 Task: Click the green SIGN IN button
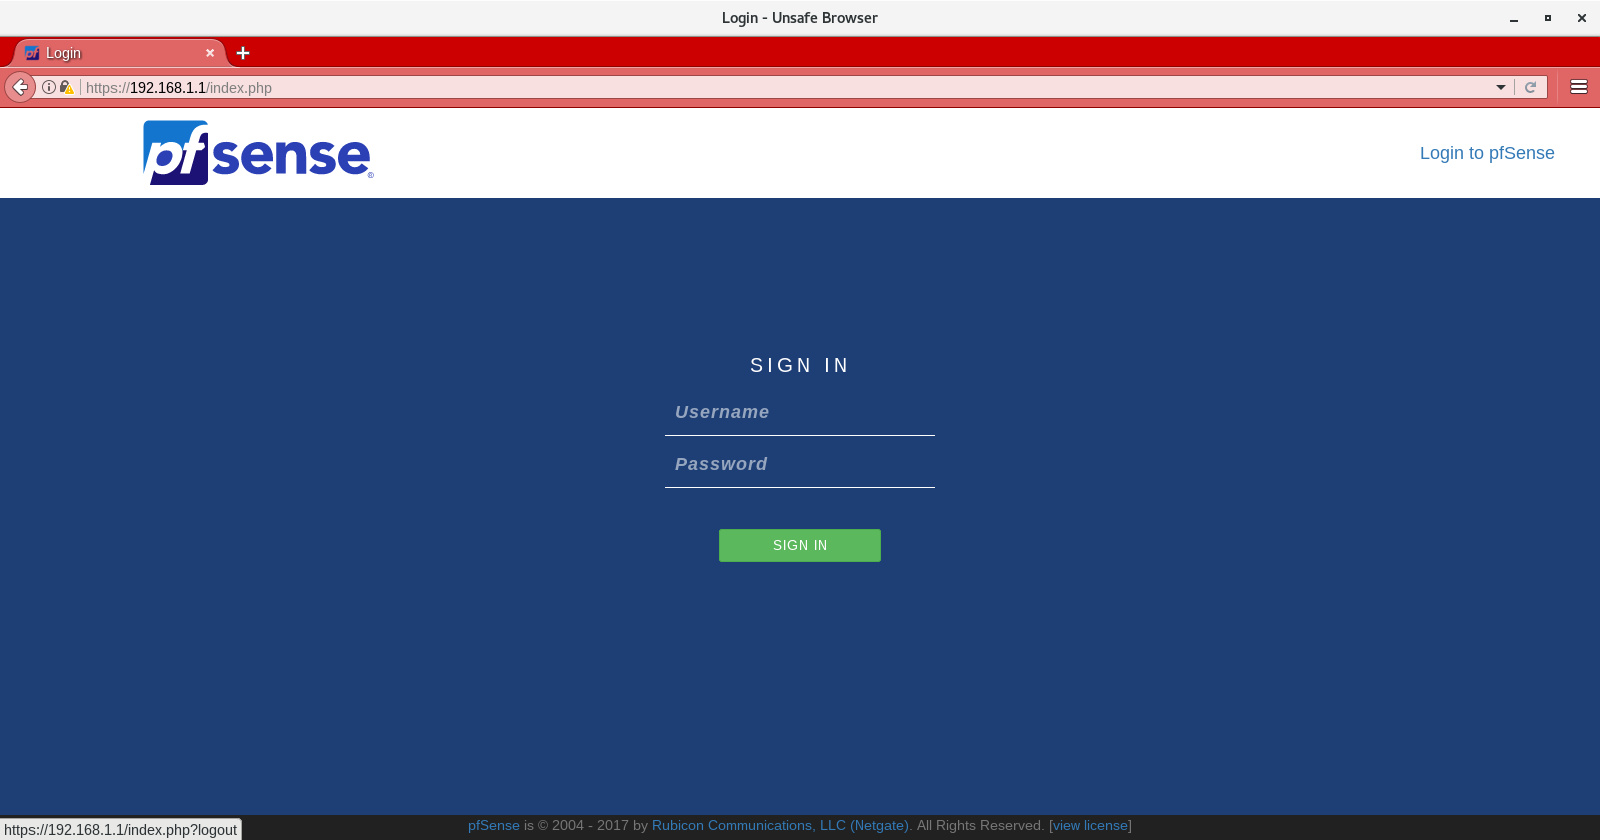(x=800, y=545)
